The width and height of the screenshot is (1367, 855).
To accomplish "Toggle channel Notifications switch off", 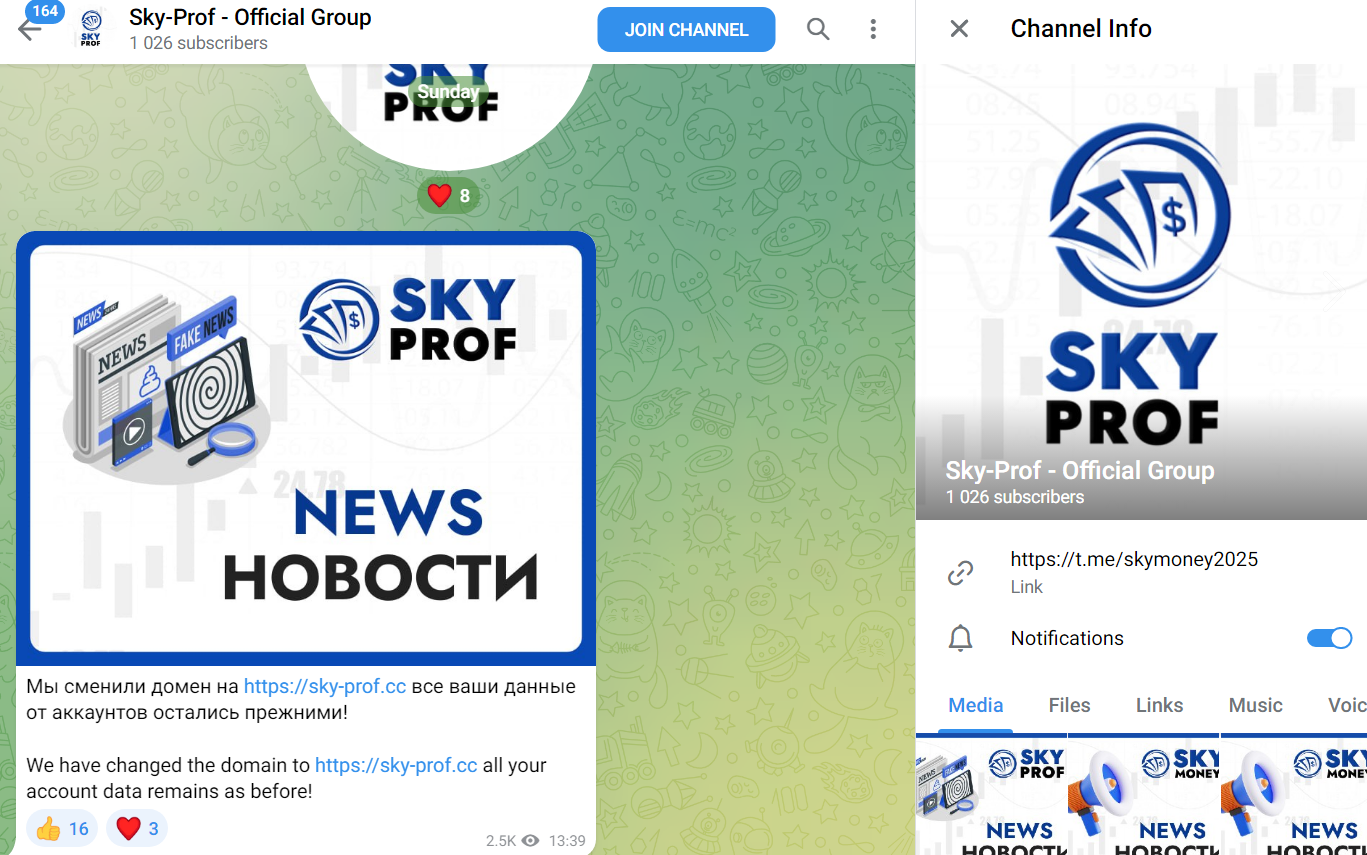I will click(1329, 638).
